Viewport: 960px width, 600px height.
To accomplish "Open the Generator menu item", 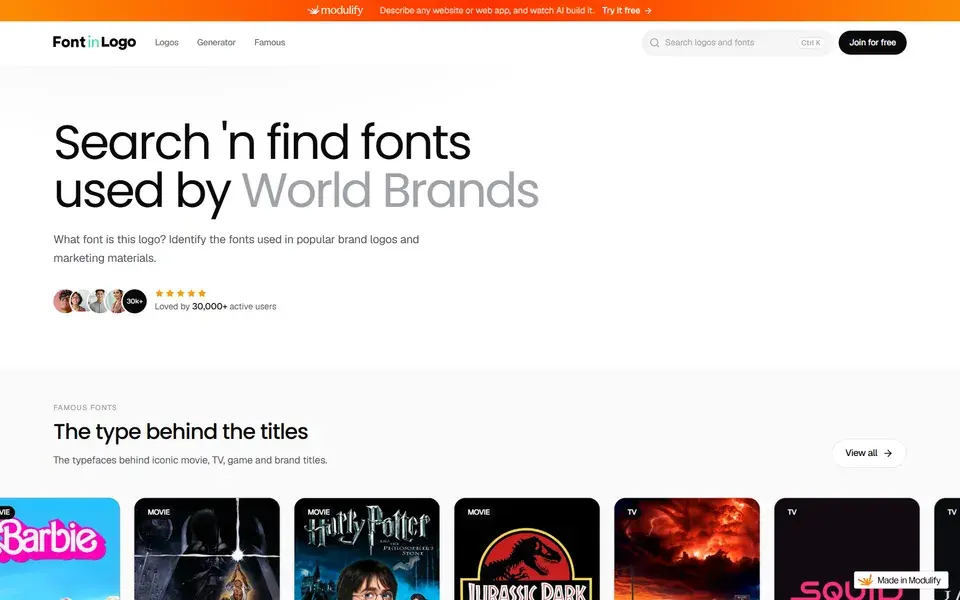I will tap(216, 42).
